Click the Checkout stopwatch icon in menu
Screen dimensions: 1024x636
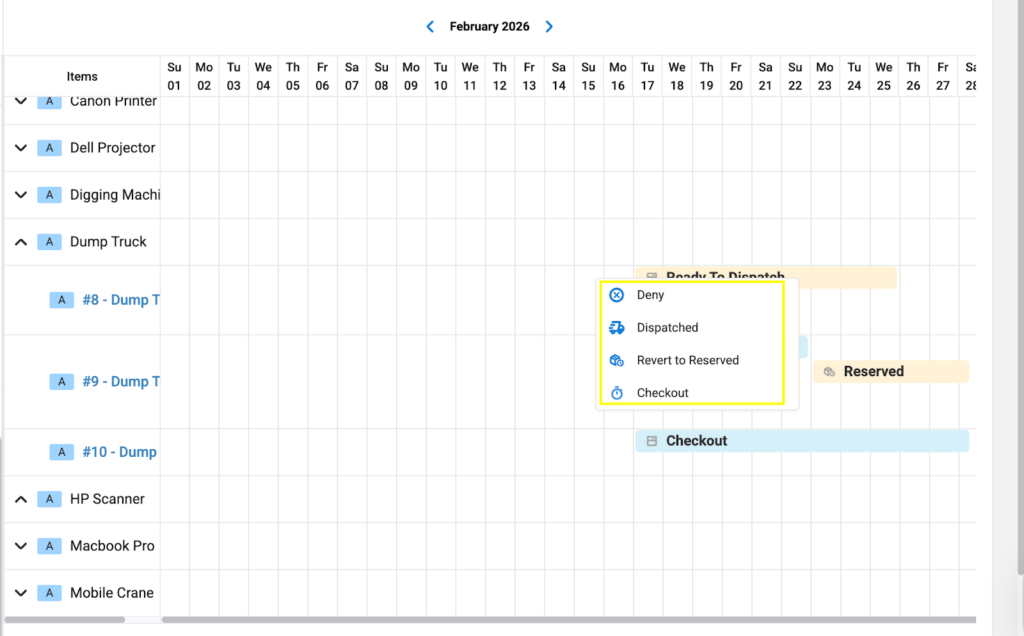[617, 393]
